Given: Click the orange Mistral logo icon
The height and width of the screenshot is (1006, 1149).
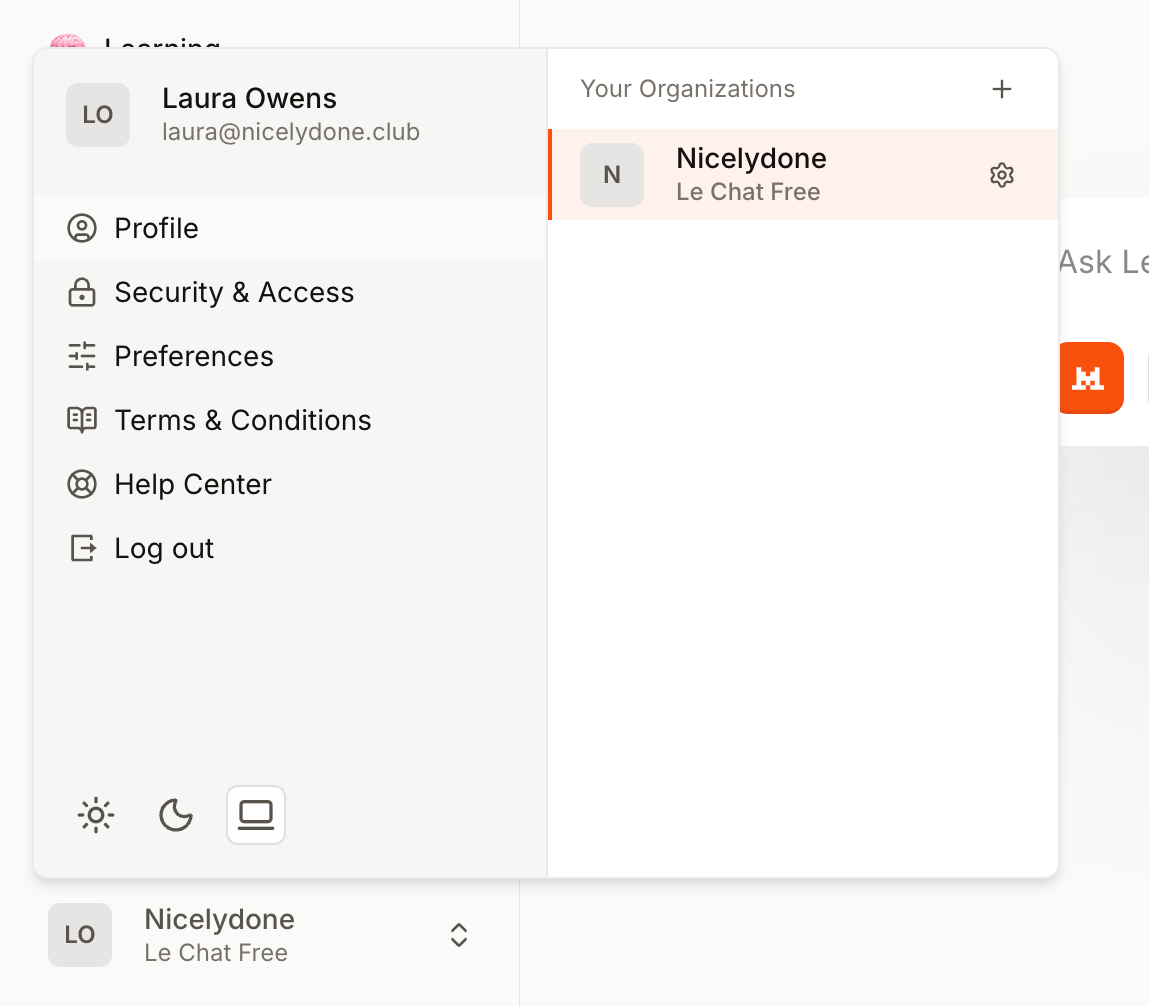Looking at the screenshot, I should point(1088,378).
